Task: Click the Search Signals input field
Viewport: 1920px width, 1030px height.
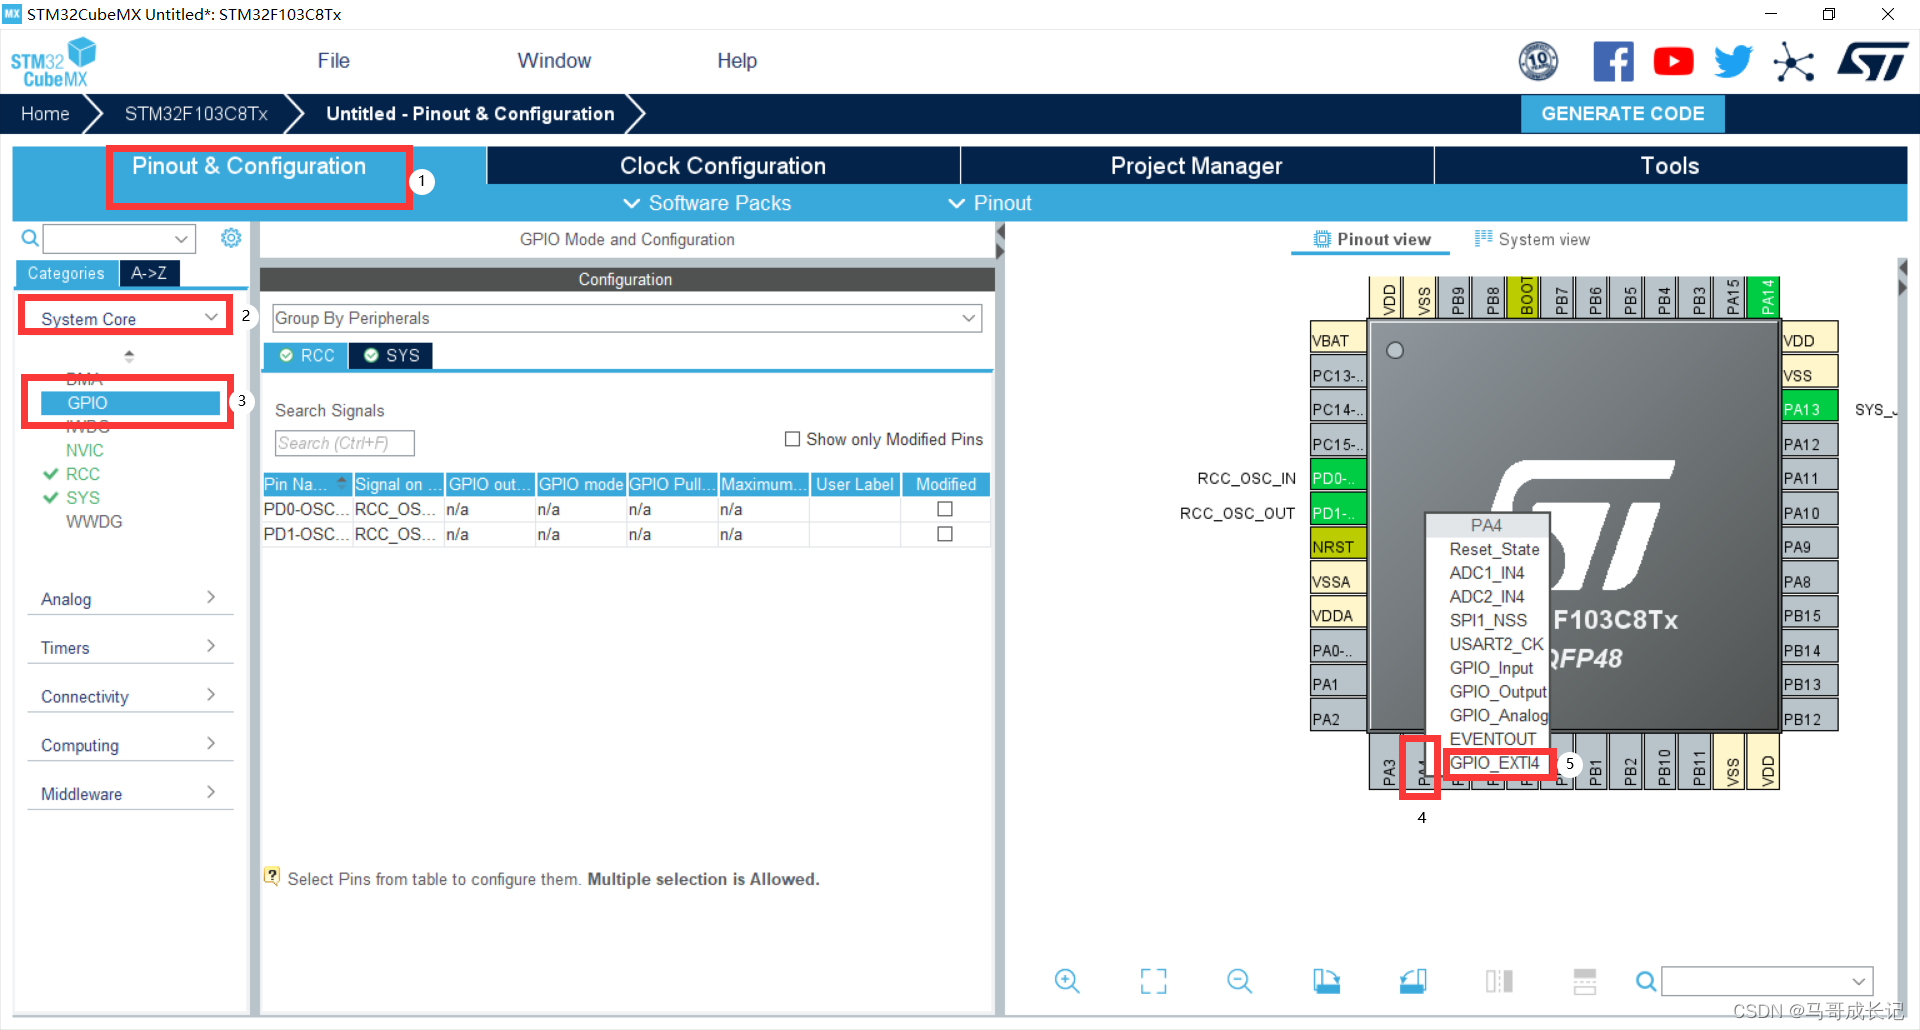Action: (344, 443)
